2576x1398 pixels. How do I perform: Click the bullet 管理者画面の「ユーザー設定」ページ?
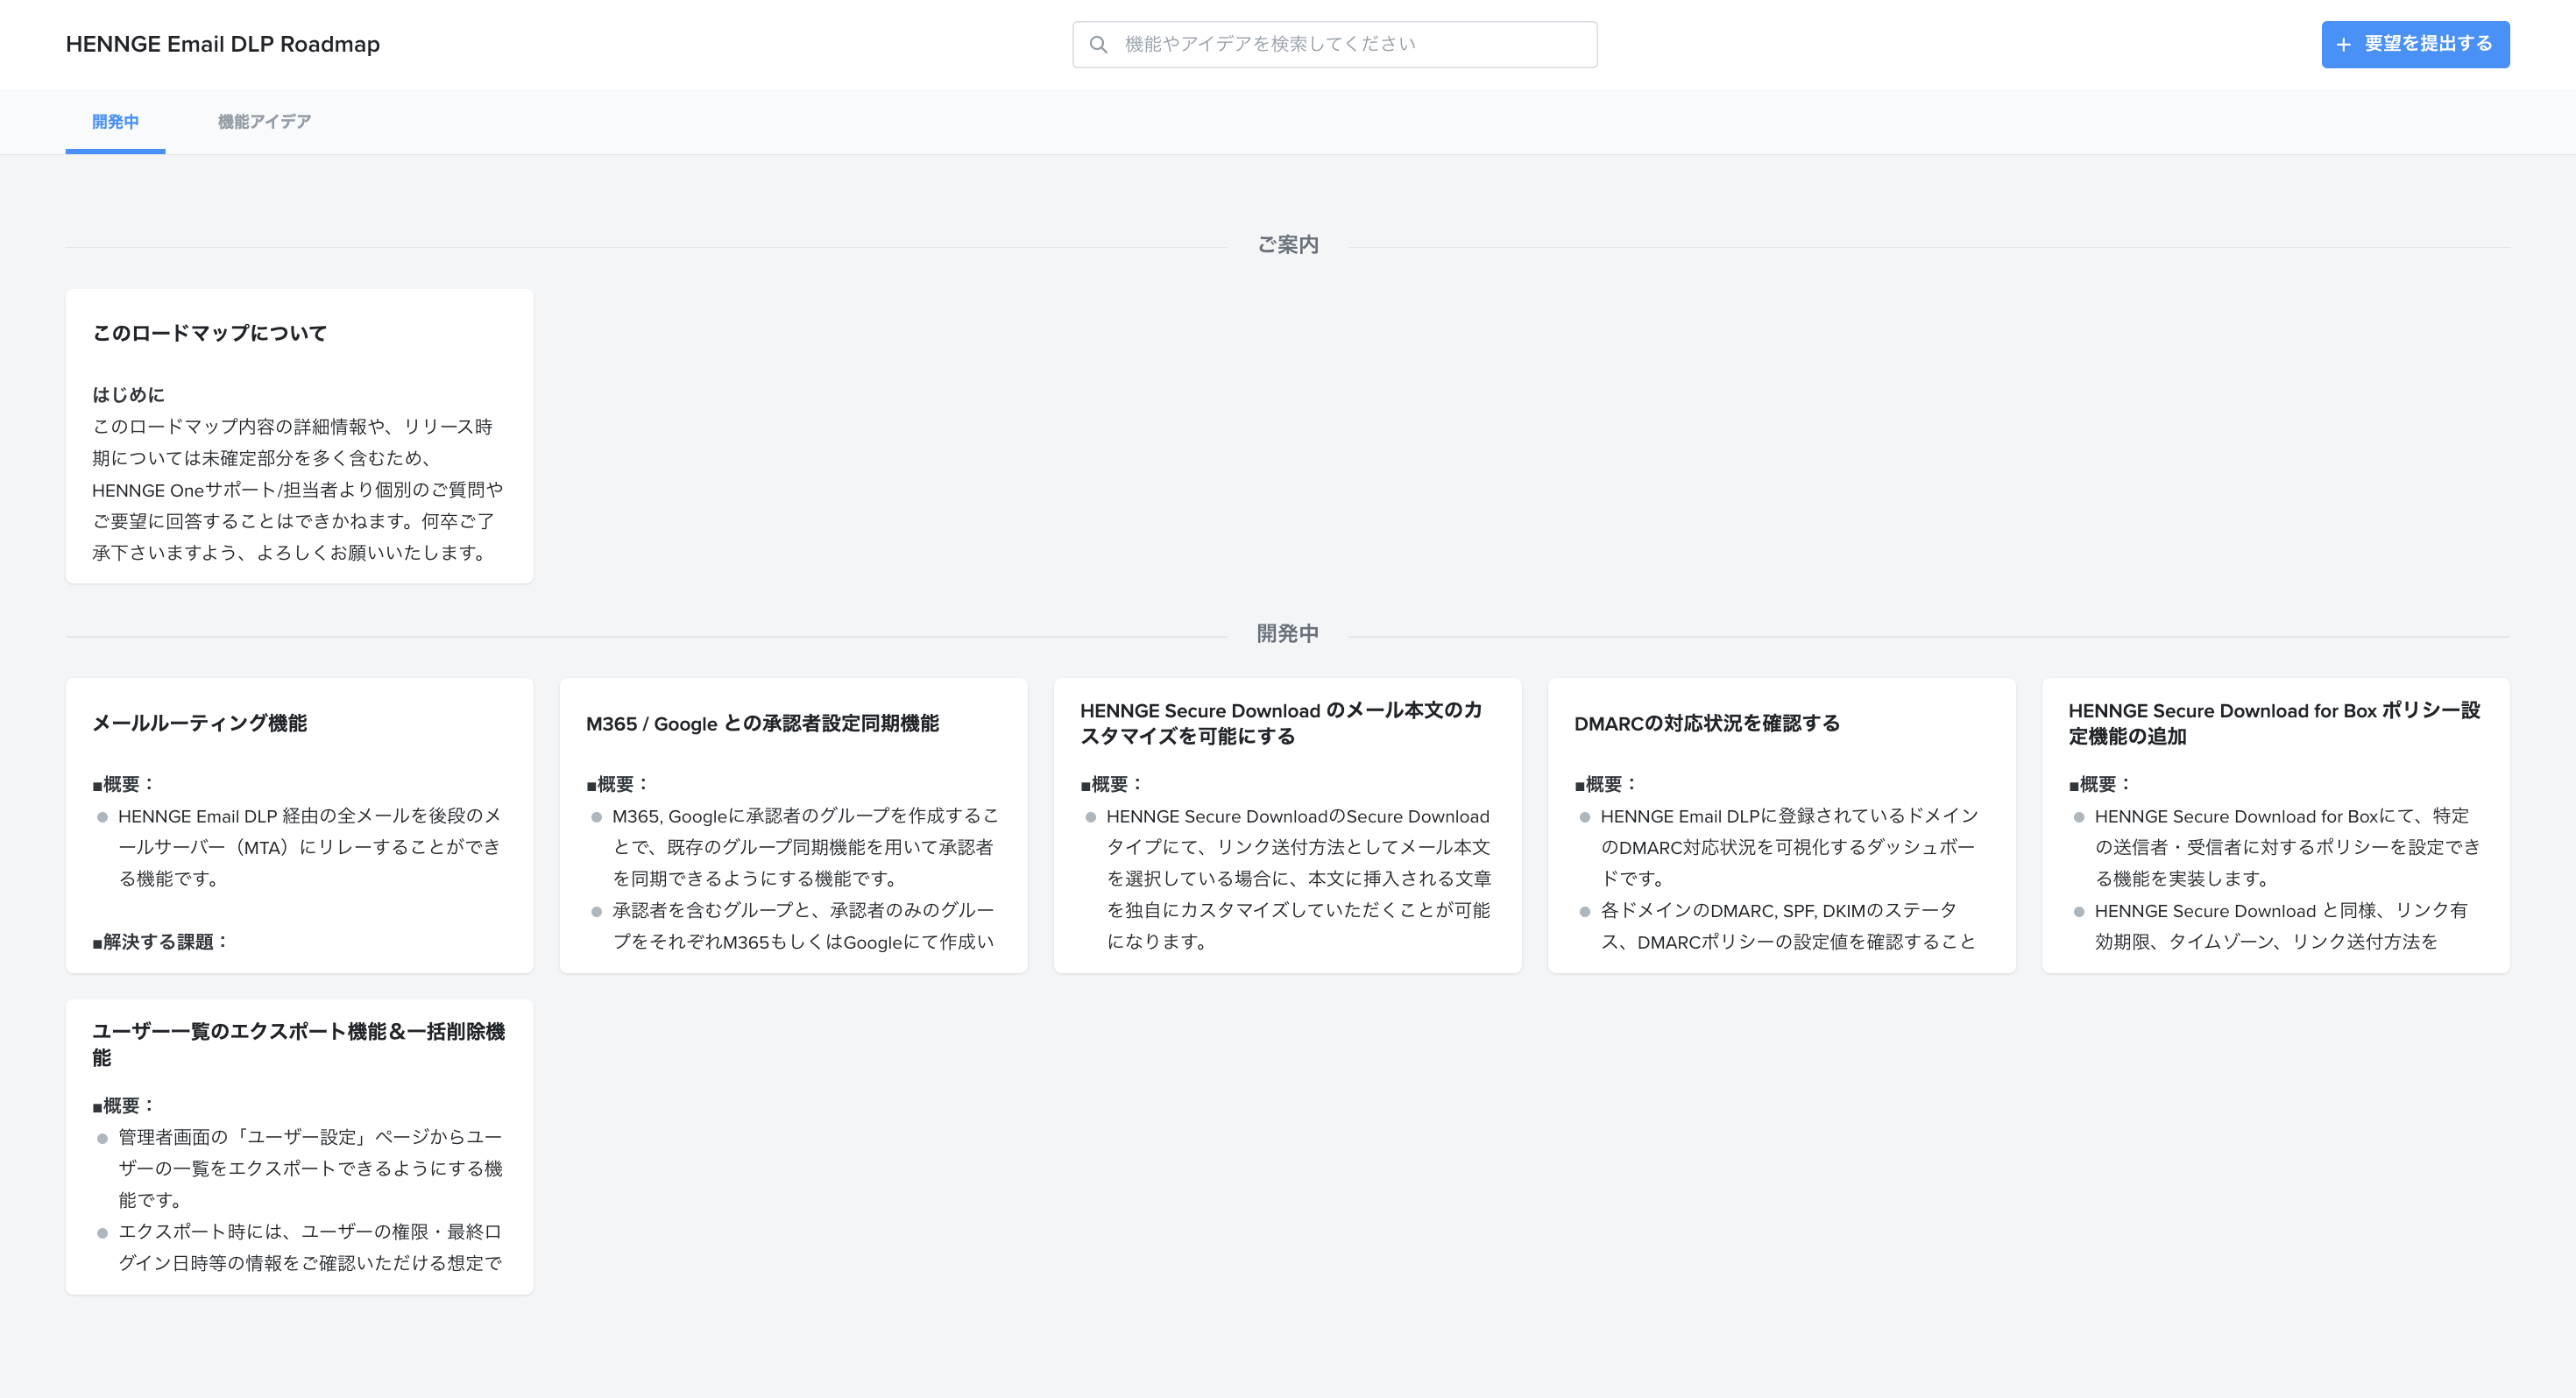tap(310, 1168)
